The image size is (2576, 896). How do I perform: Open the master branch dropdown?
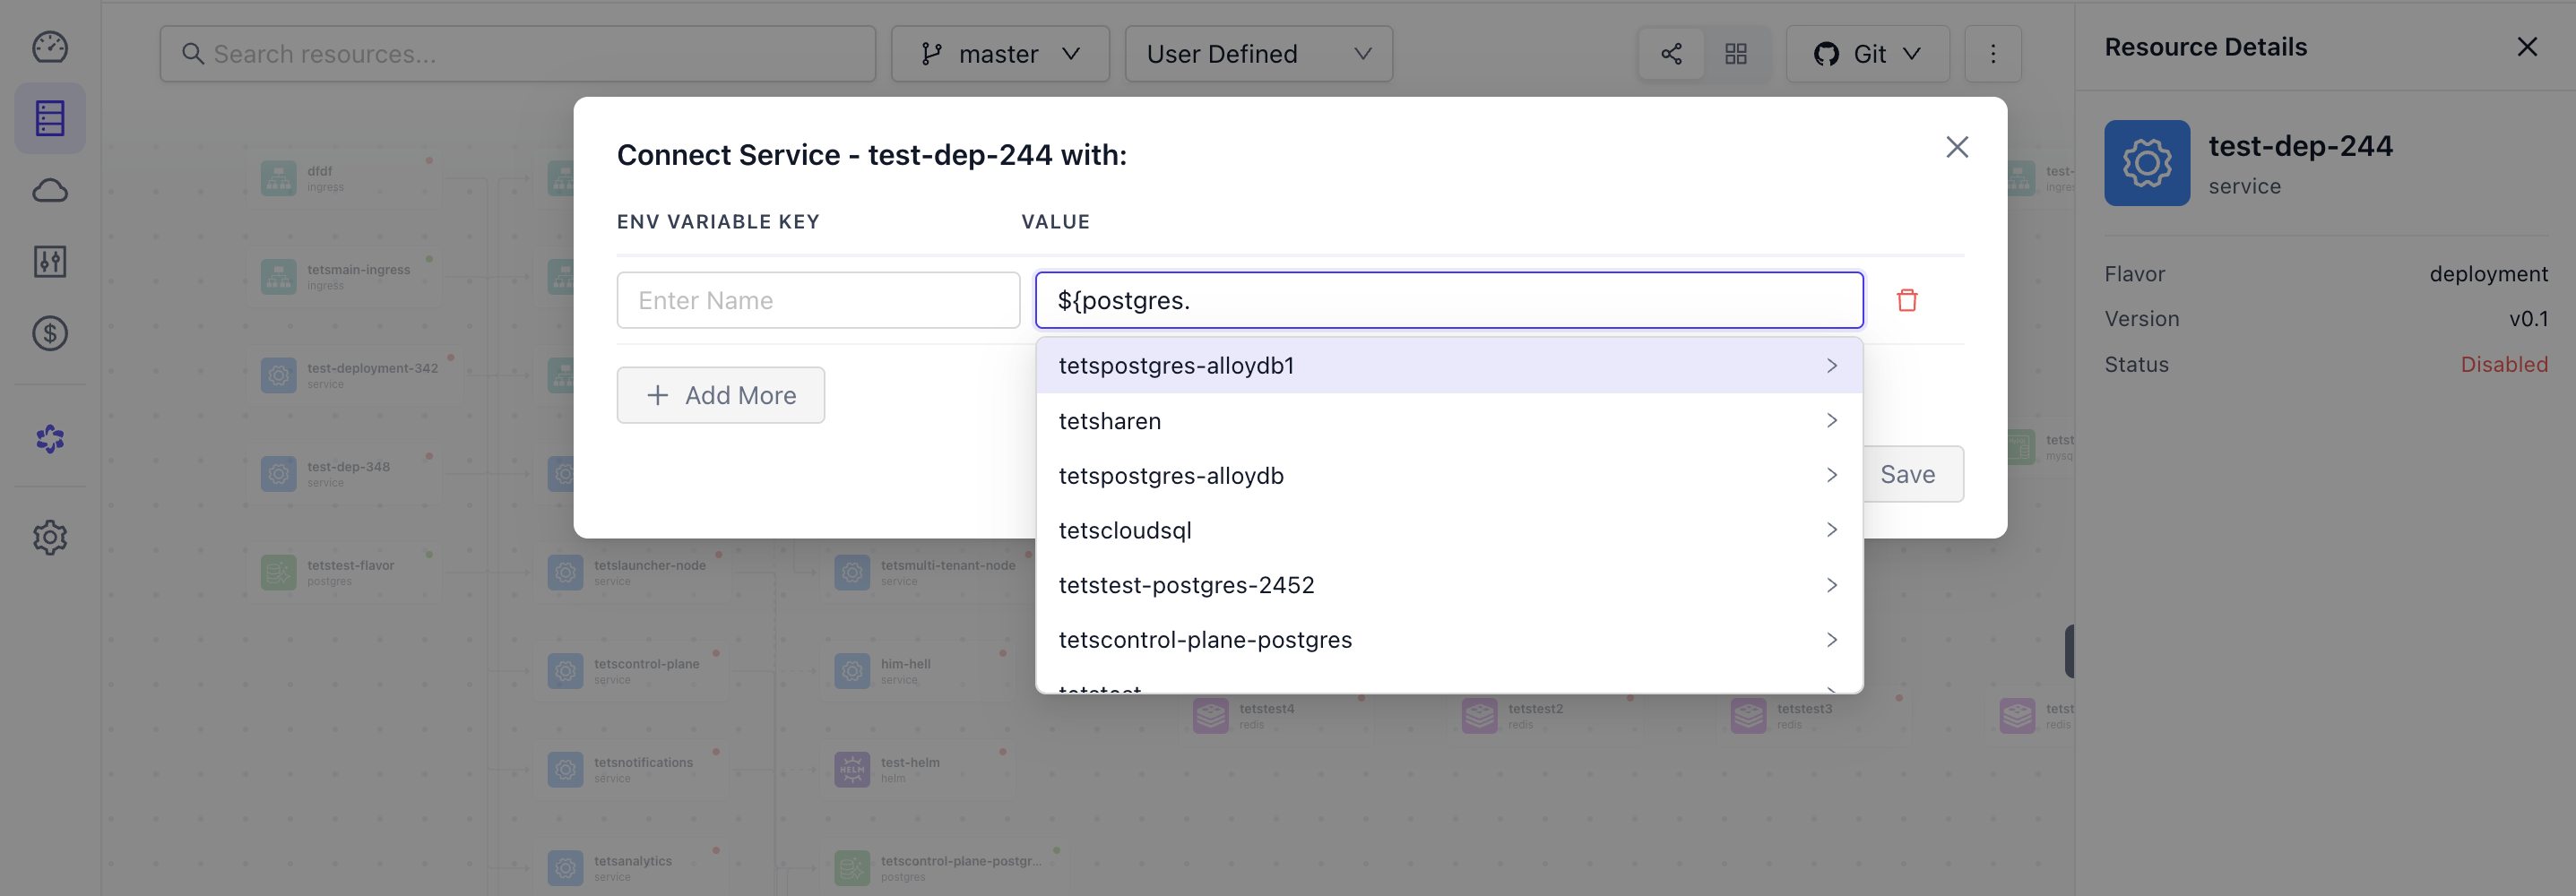1000,54
